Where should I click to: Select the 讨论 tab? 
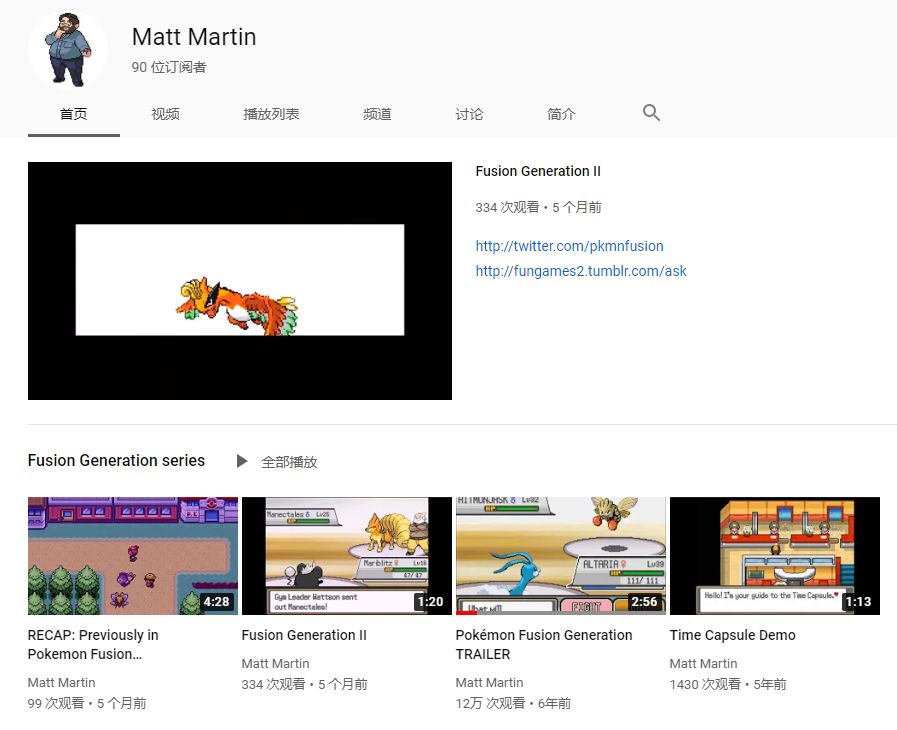(469, 114)
